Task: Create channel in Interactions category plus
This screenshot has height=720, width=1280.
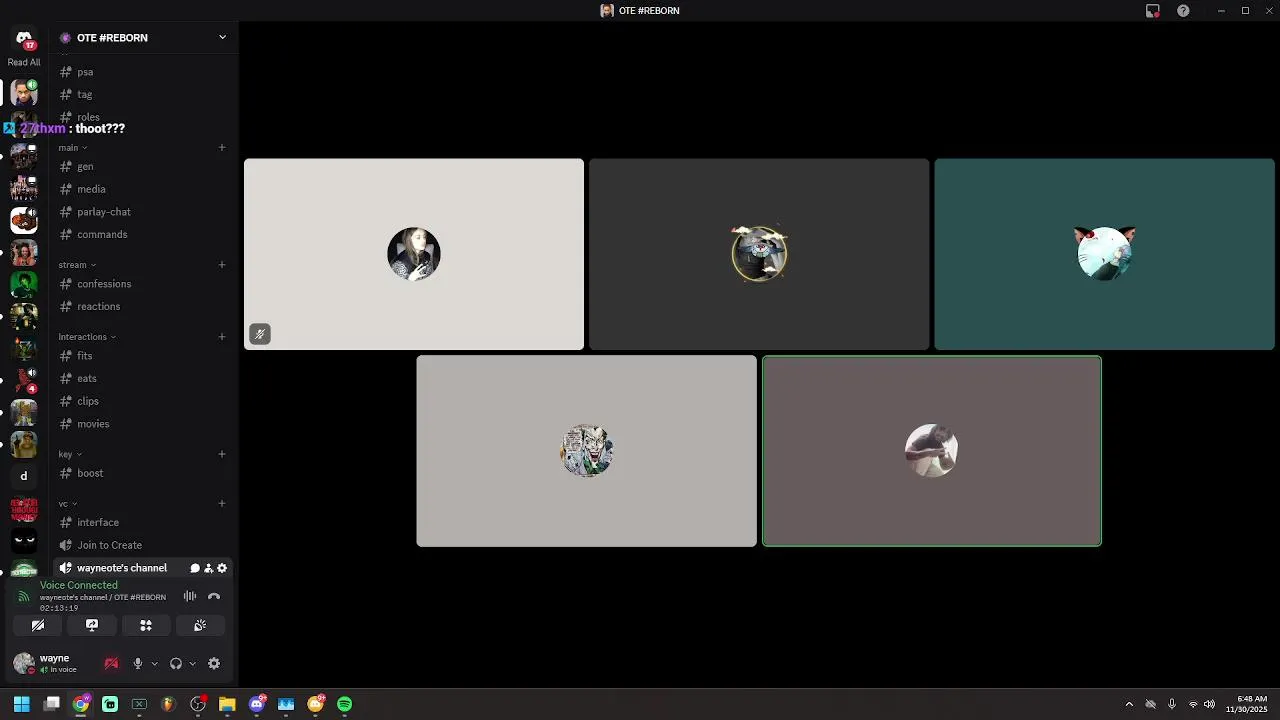Action: (x=222, y=337)
